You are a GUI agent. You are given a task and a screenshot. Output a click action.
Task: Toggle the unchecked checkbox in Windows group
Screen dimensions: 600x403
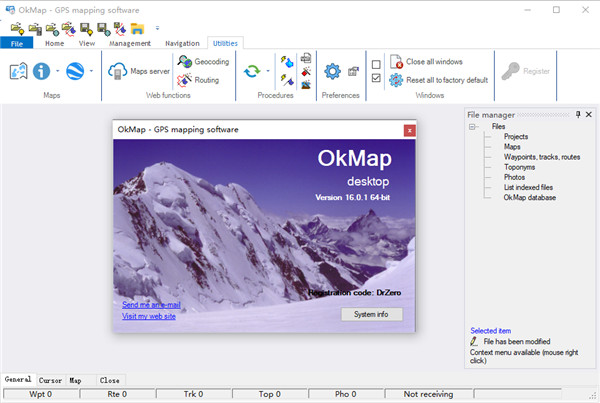click(376, 64)
